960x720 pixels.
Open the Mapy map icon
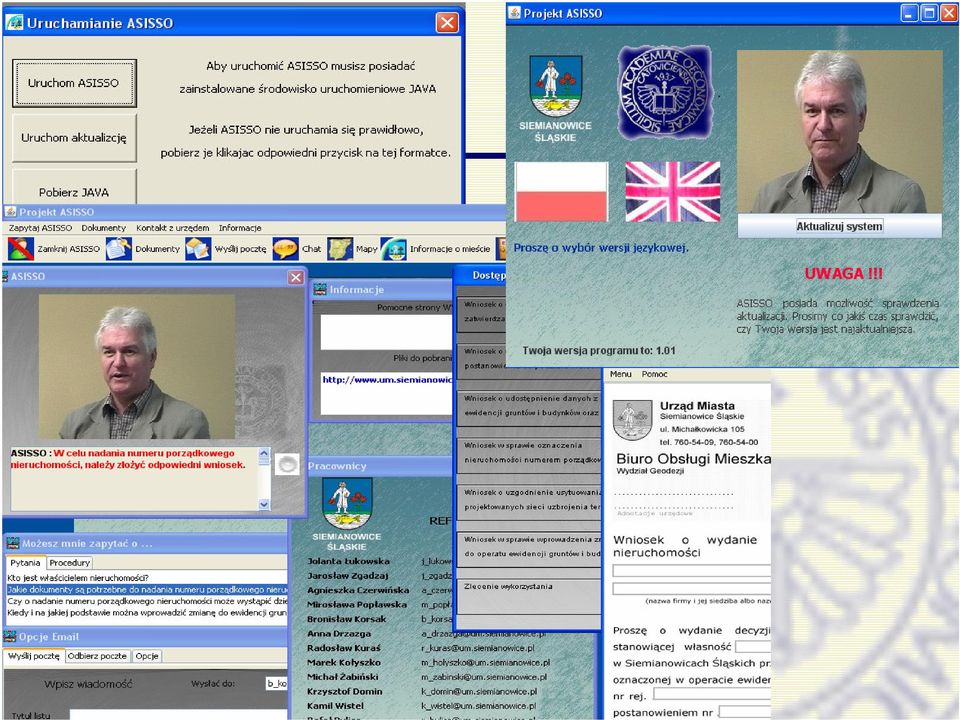pyautogui.click(x=340, y=249)
